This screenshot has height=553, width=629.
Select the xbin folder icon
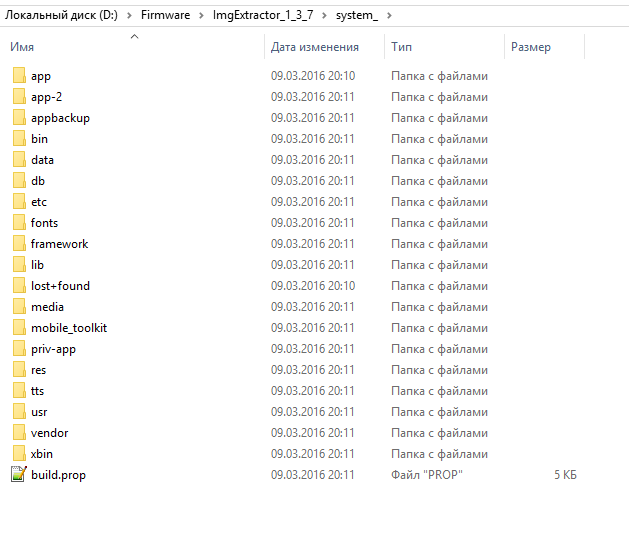(19, 453)
